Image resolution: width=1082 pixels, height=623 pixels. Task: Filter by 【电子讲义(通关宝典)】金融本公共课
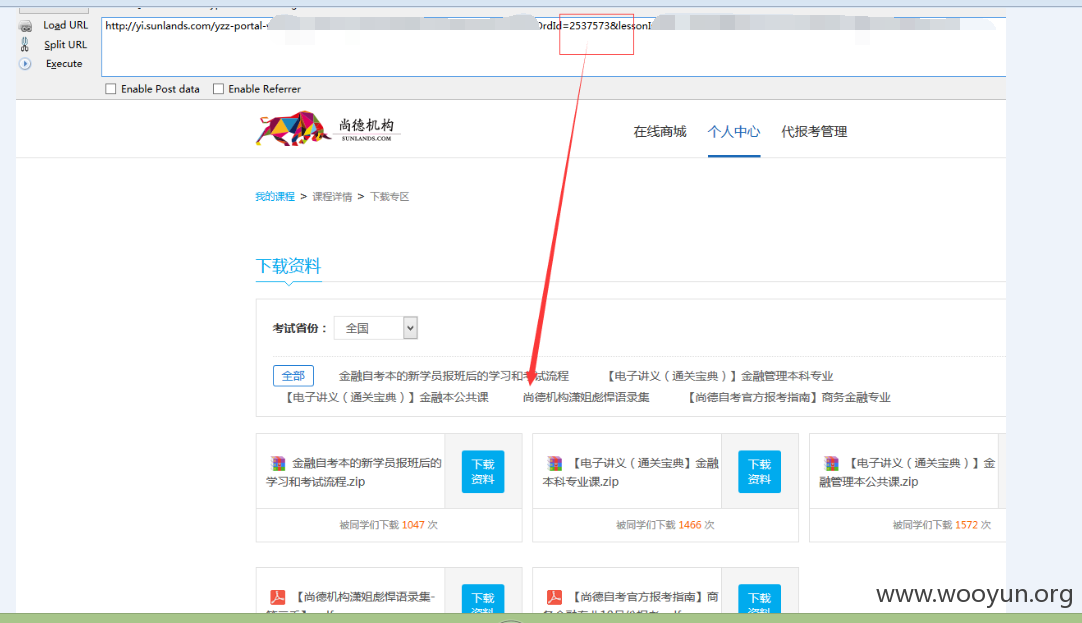coord(386,397)
